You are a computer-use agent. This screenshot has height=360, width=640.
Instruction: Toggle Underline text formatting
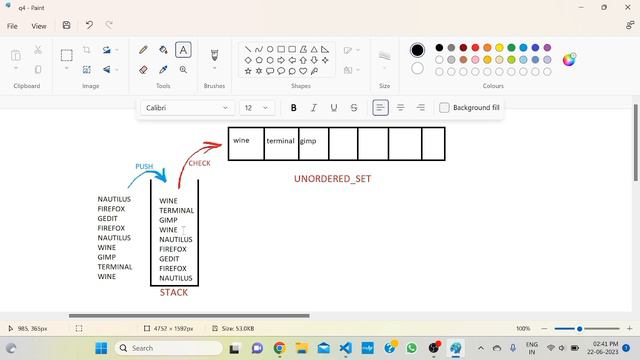(x=334, y=108)
